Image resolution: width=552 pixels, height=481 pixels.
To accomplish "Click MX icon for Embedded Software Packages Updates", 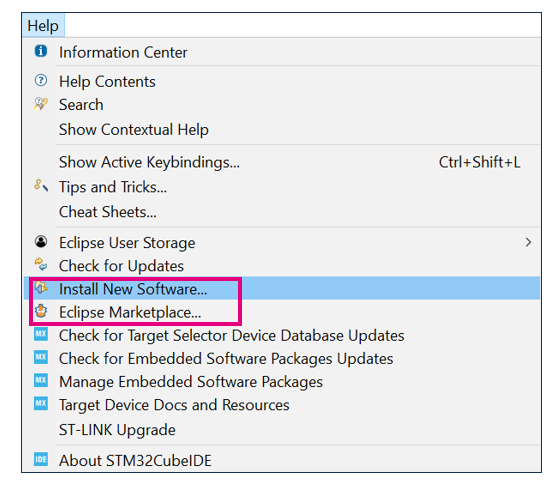I will point(41,357).
